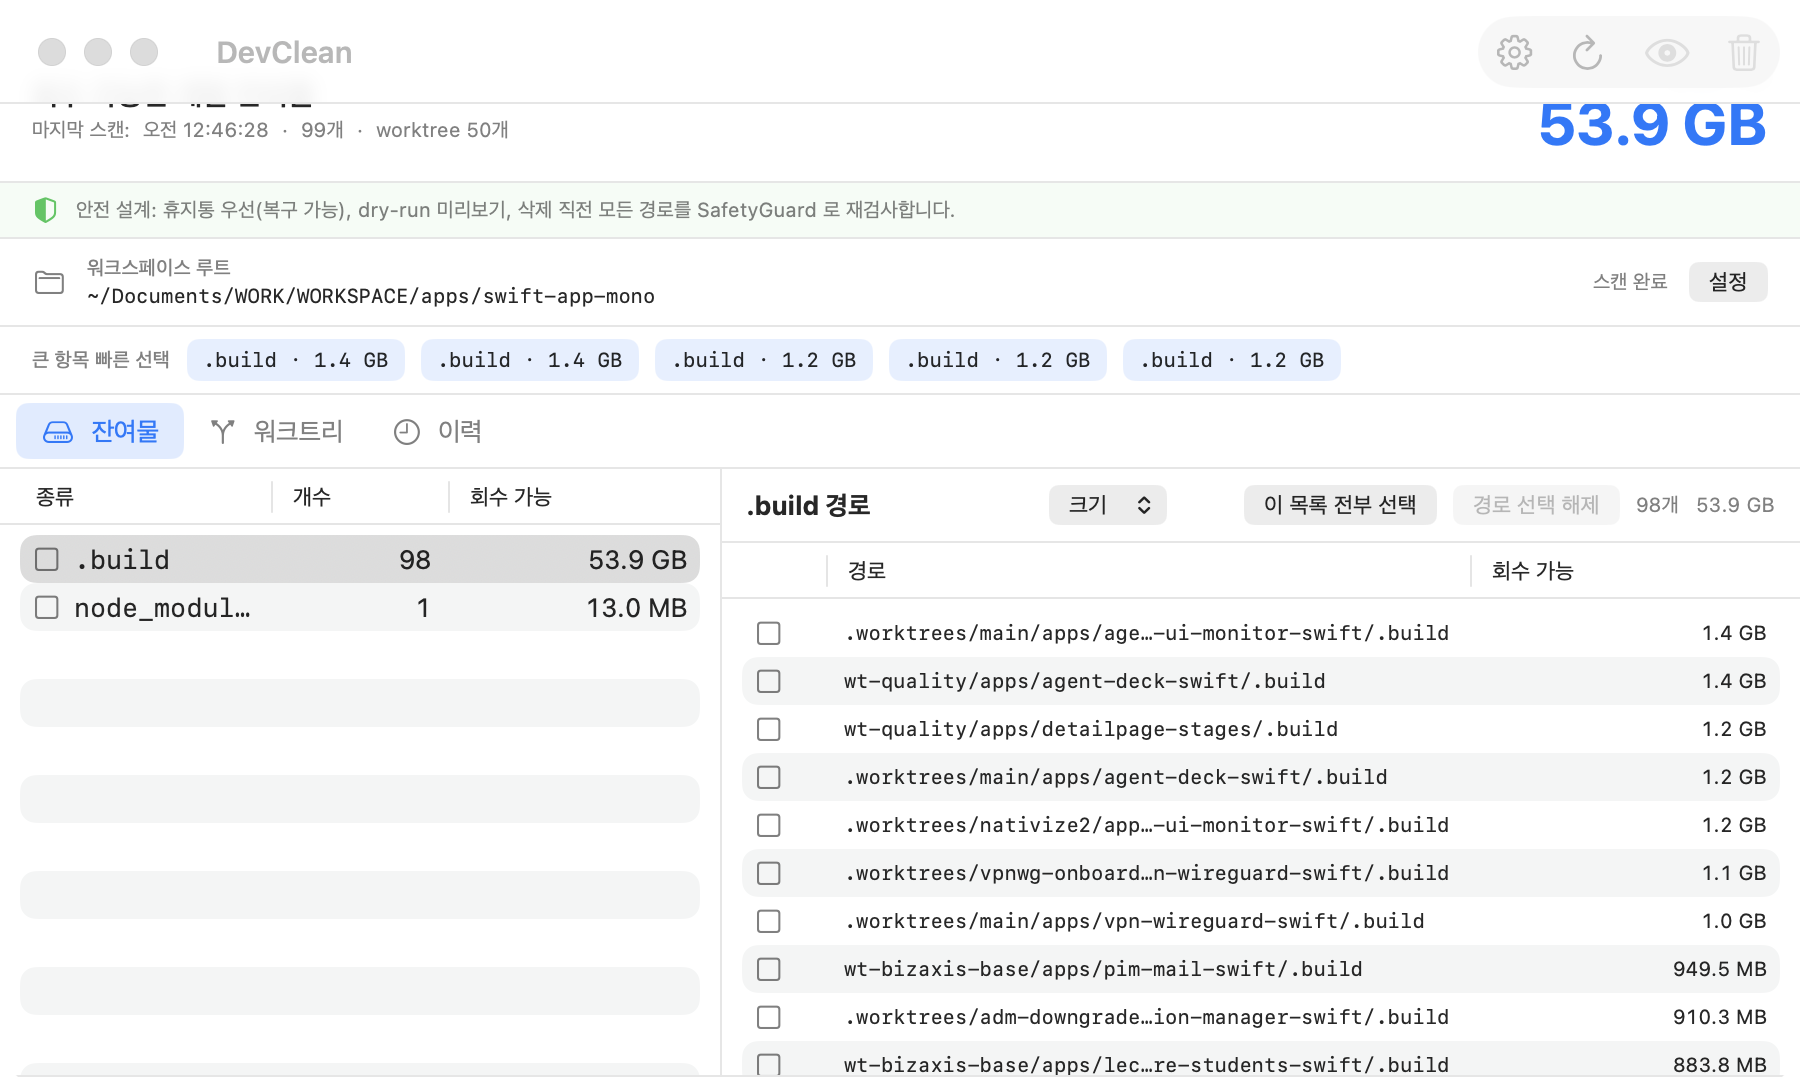Switch to the 잔여물 tab
This screenshot has width=1800, height=1090.
[100, 431]
